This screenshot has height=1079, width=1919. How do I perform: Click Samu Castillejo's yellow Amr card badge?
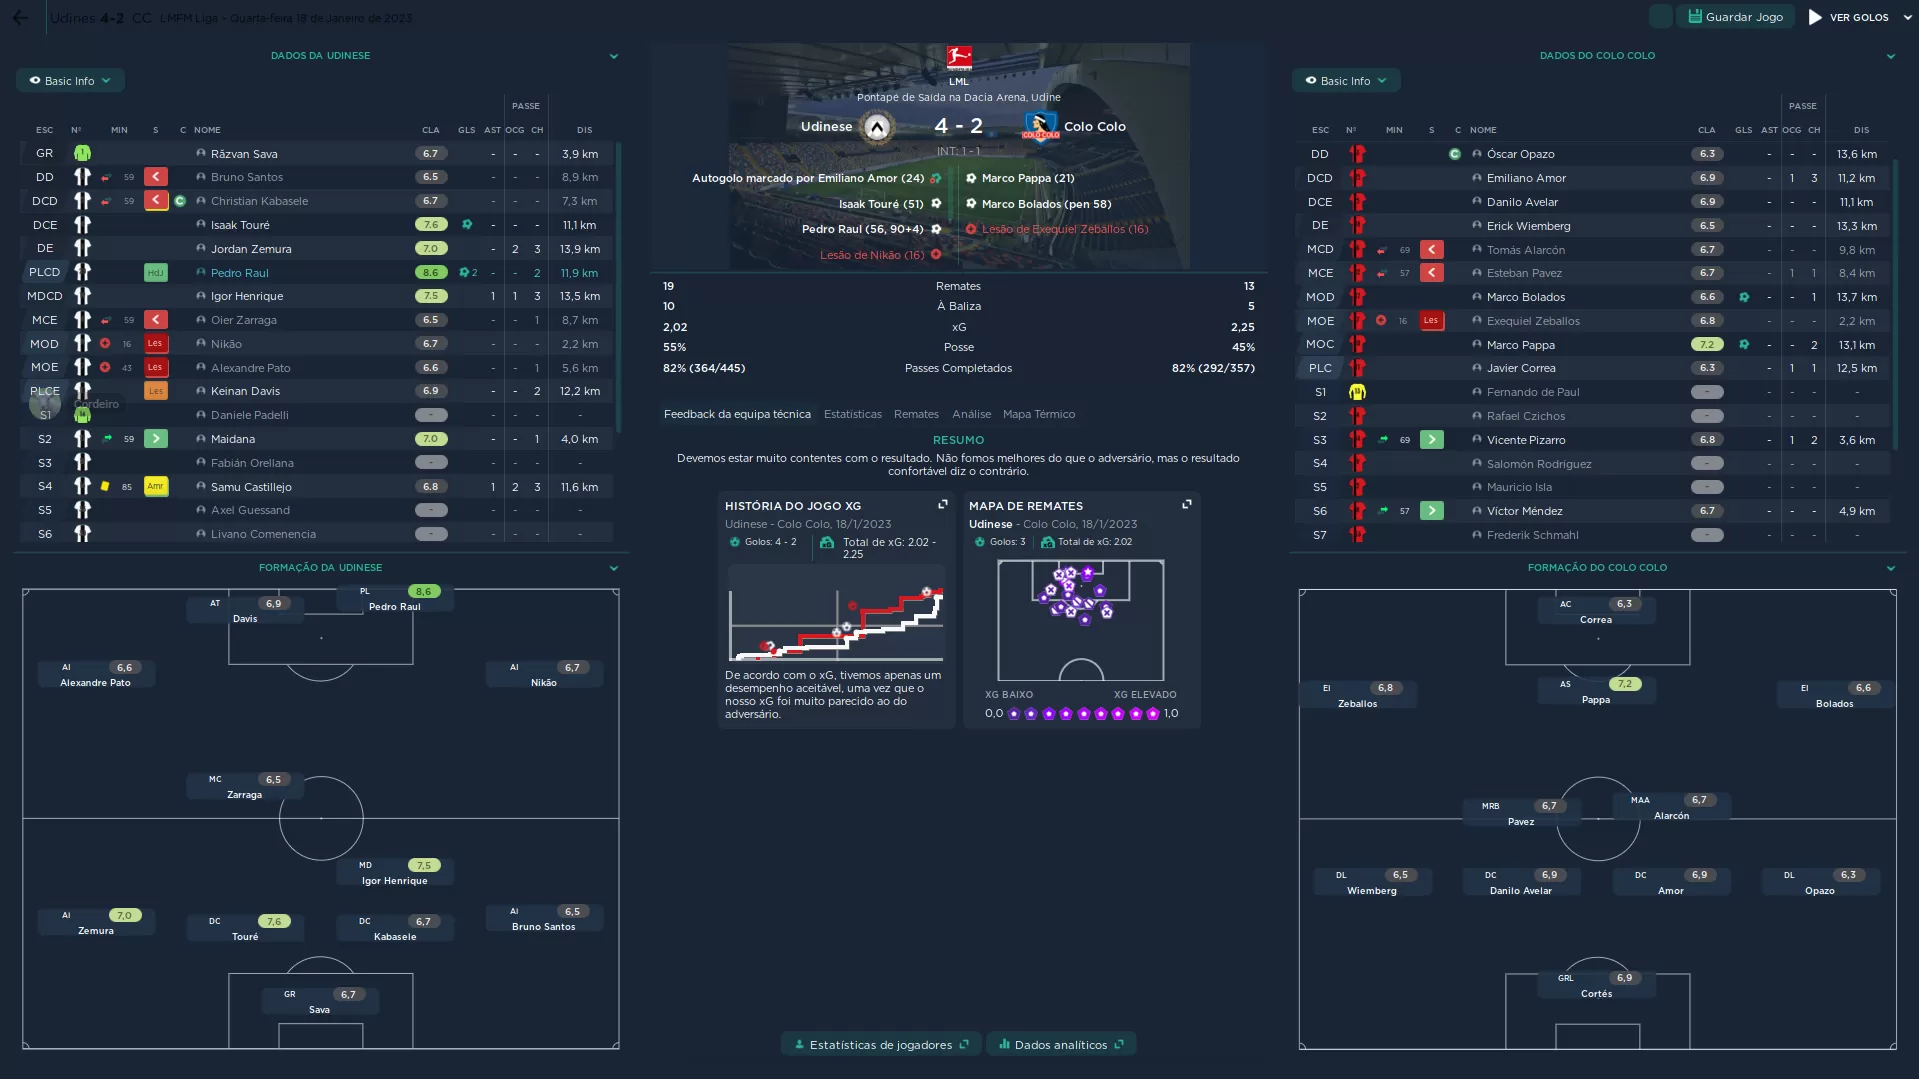coord(155,486)
